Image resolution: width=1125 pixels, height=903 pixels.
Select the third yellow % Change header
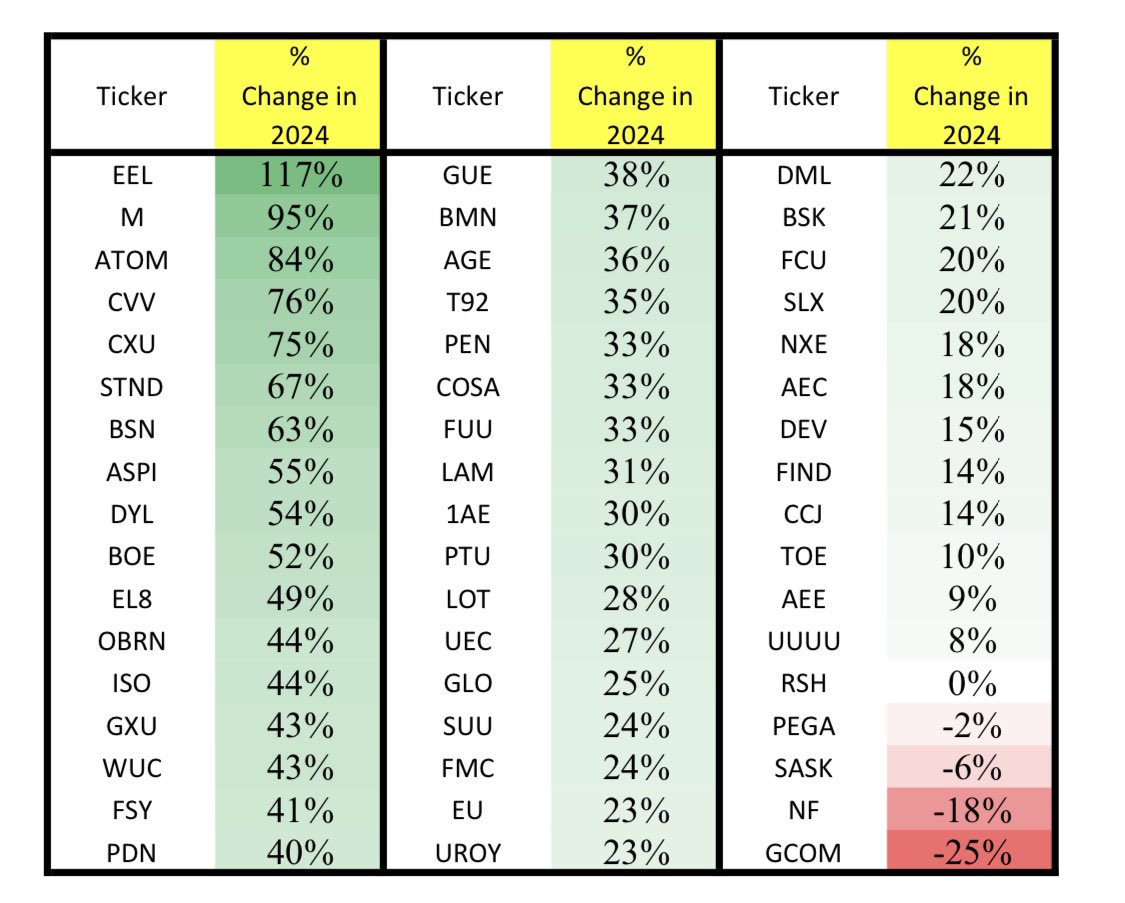tap(970, 96)
